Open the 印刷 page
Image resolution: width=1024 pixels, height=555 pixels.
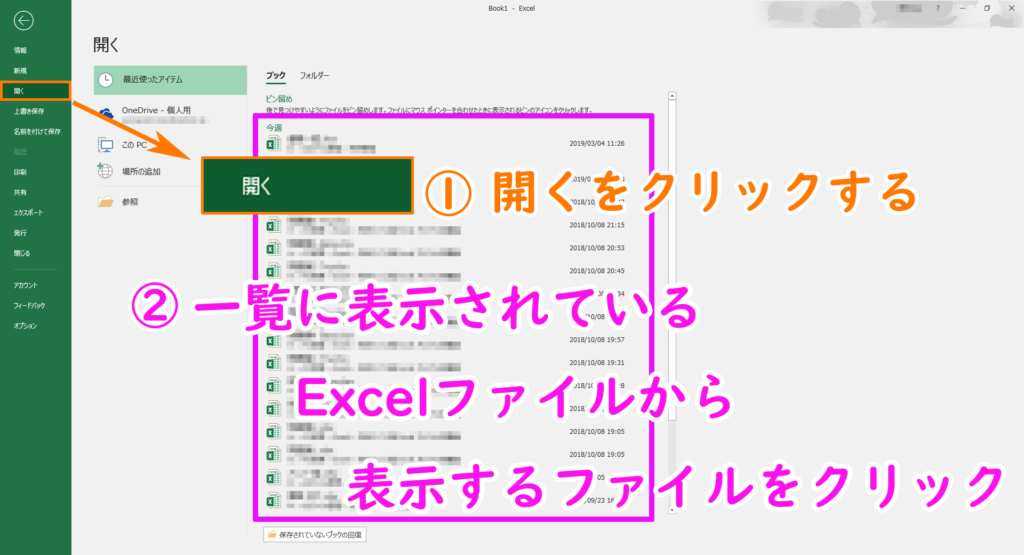[x=20, y=172]
